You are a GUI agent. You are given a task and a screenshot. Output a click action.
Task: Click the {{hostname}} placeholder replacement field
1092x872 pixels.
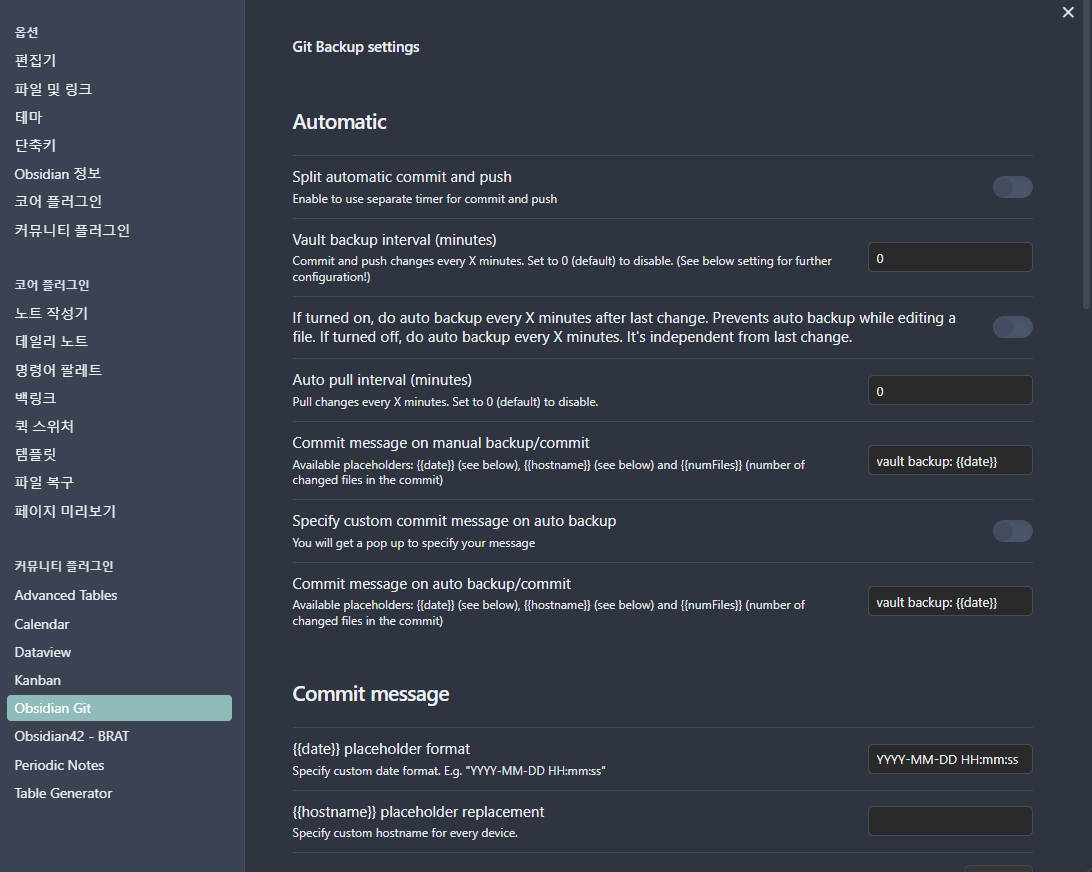(x=950, y=821)
